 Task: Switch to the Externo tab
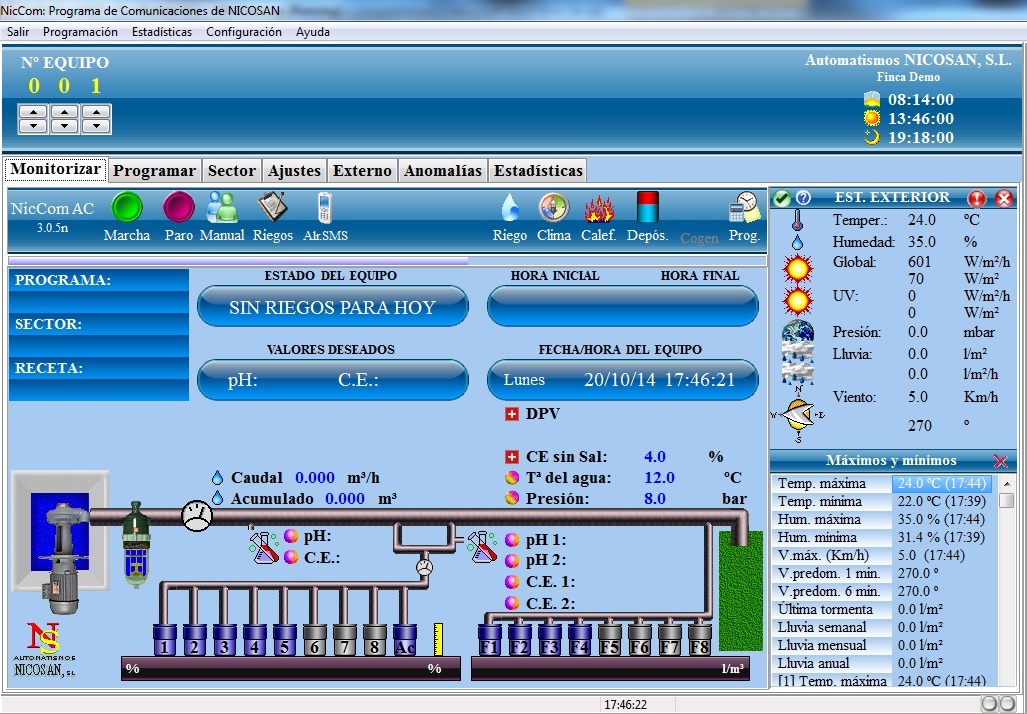(x=362, y=171)
